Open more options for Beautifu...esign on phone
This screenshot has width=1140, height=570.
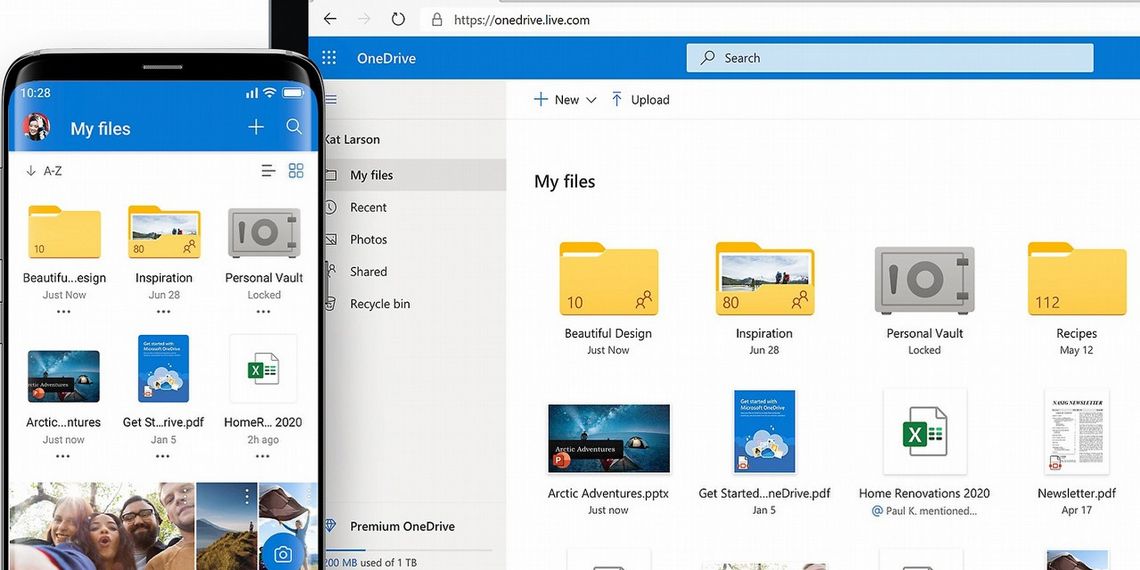(x=64, y=311)
